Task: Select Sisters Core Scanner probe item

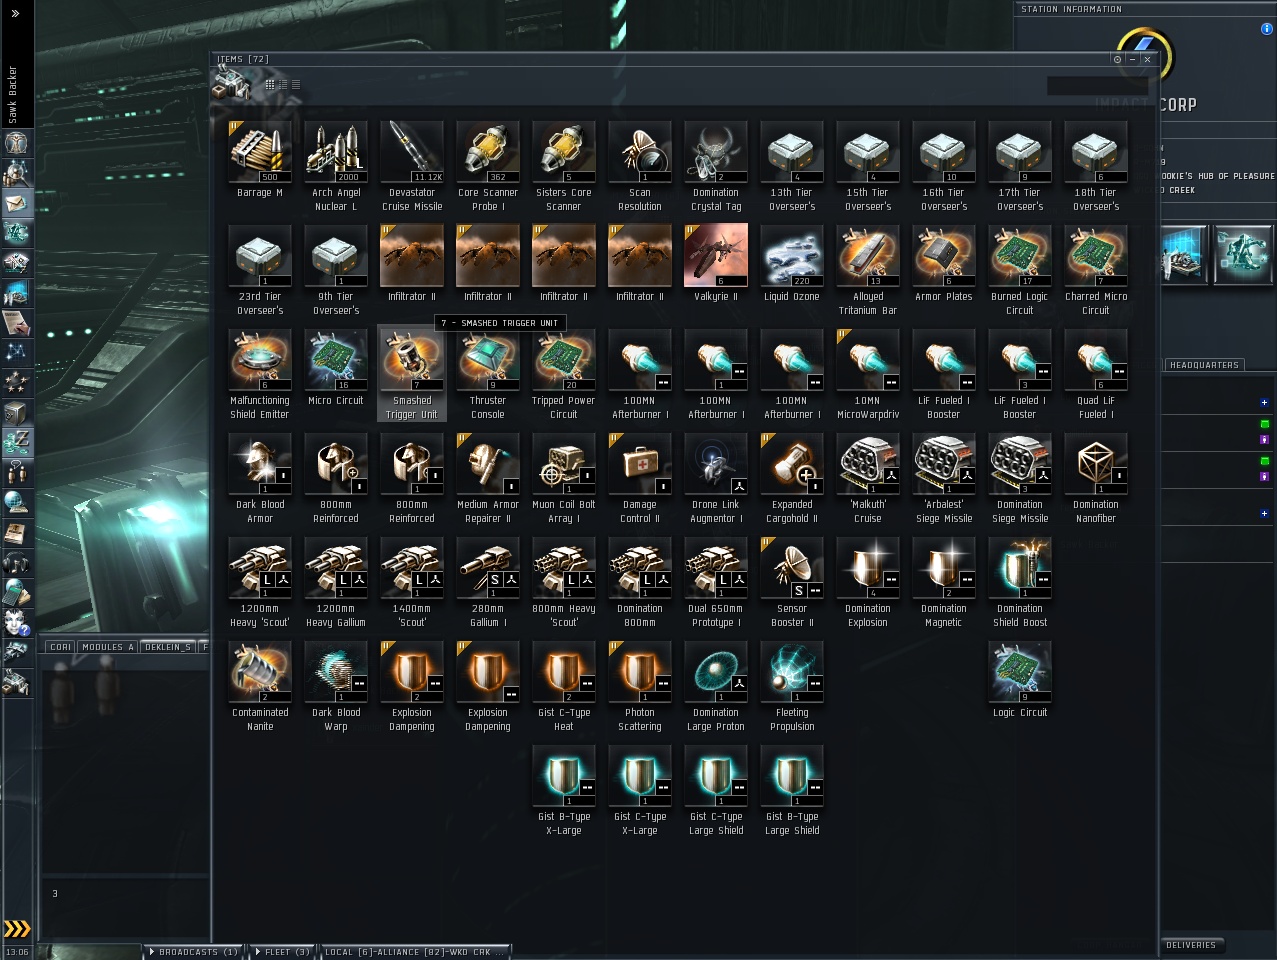Action: pyautogui.click(x=564, y=153)
